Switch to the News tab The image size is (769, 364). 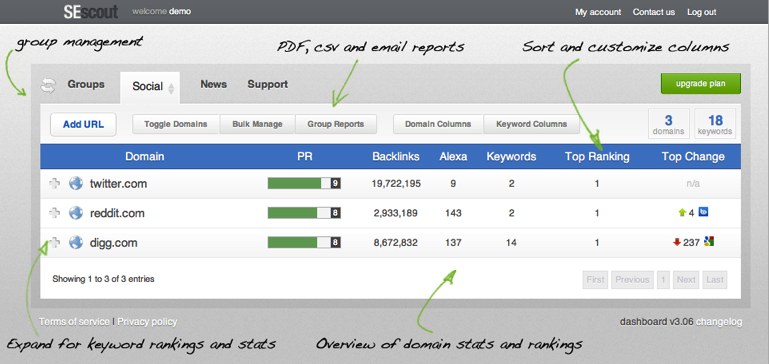coord(213,84)
